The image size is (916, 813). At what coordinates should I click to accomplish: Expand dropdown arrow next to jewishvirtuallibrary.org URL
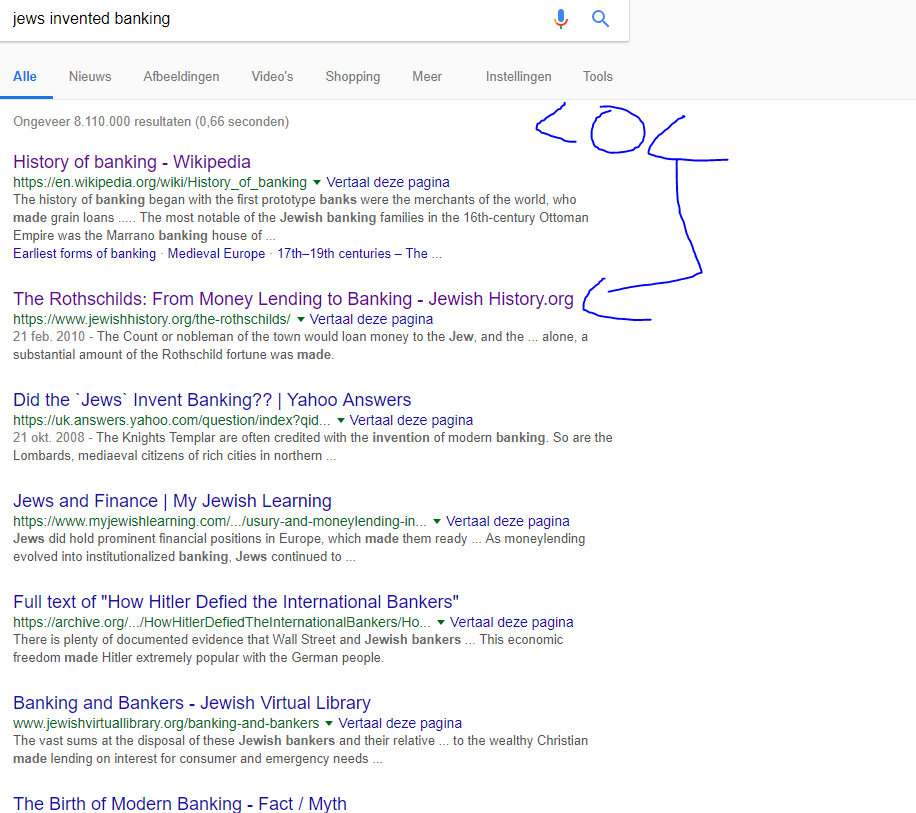(x=329, y=724)
